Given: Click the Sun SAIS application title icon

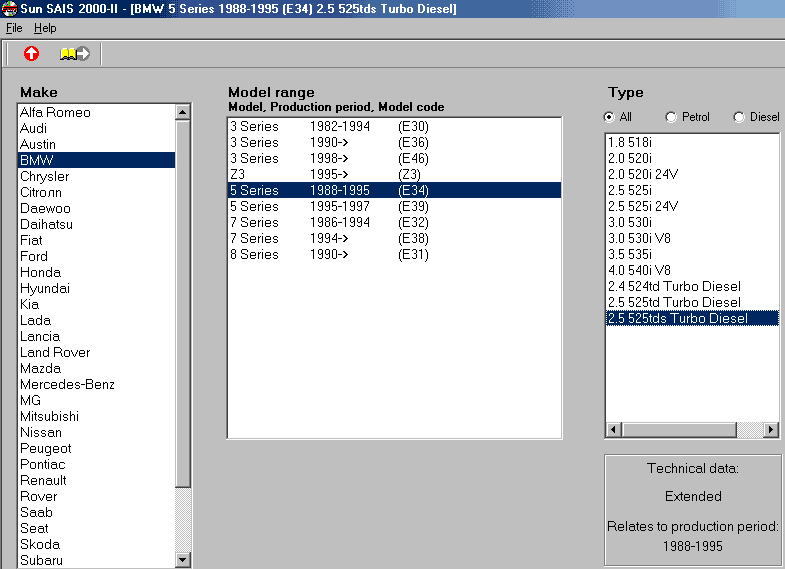Looking at the screenshot, I should [x=9, y=9].
